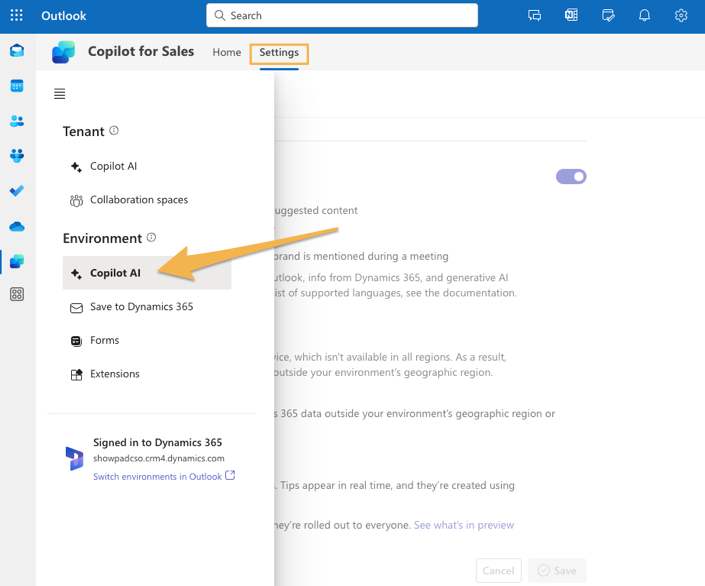
Task: Open Copilot for Sales in left rail
Action: click(x=17, y=261)
